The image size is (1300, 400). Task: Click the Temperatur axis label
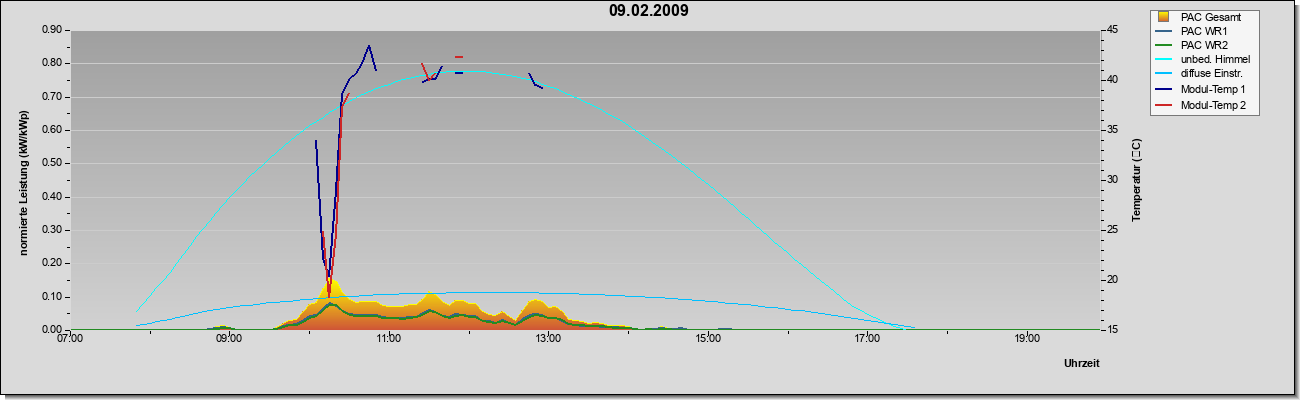pyautogui.click(x=1135, y=180)
